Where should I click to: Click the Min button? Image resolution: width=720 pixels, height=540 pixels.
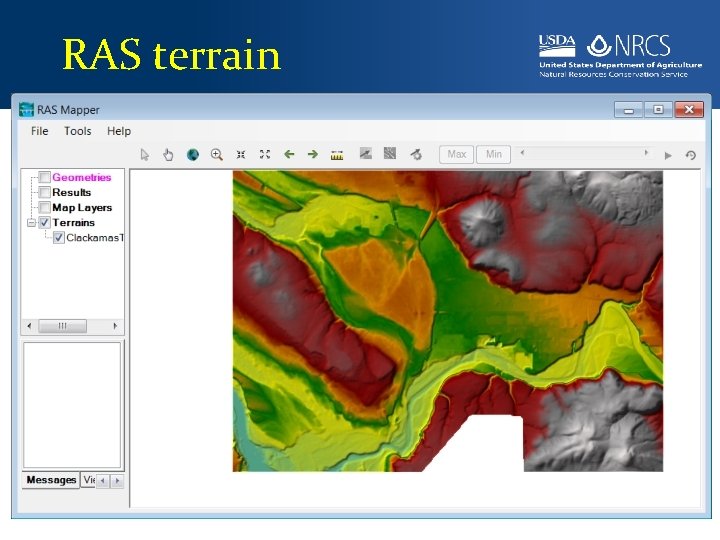point(494,154)
